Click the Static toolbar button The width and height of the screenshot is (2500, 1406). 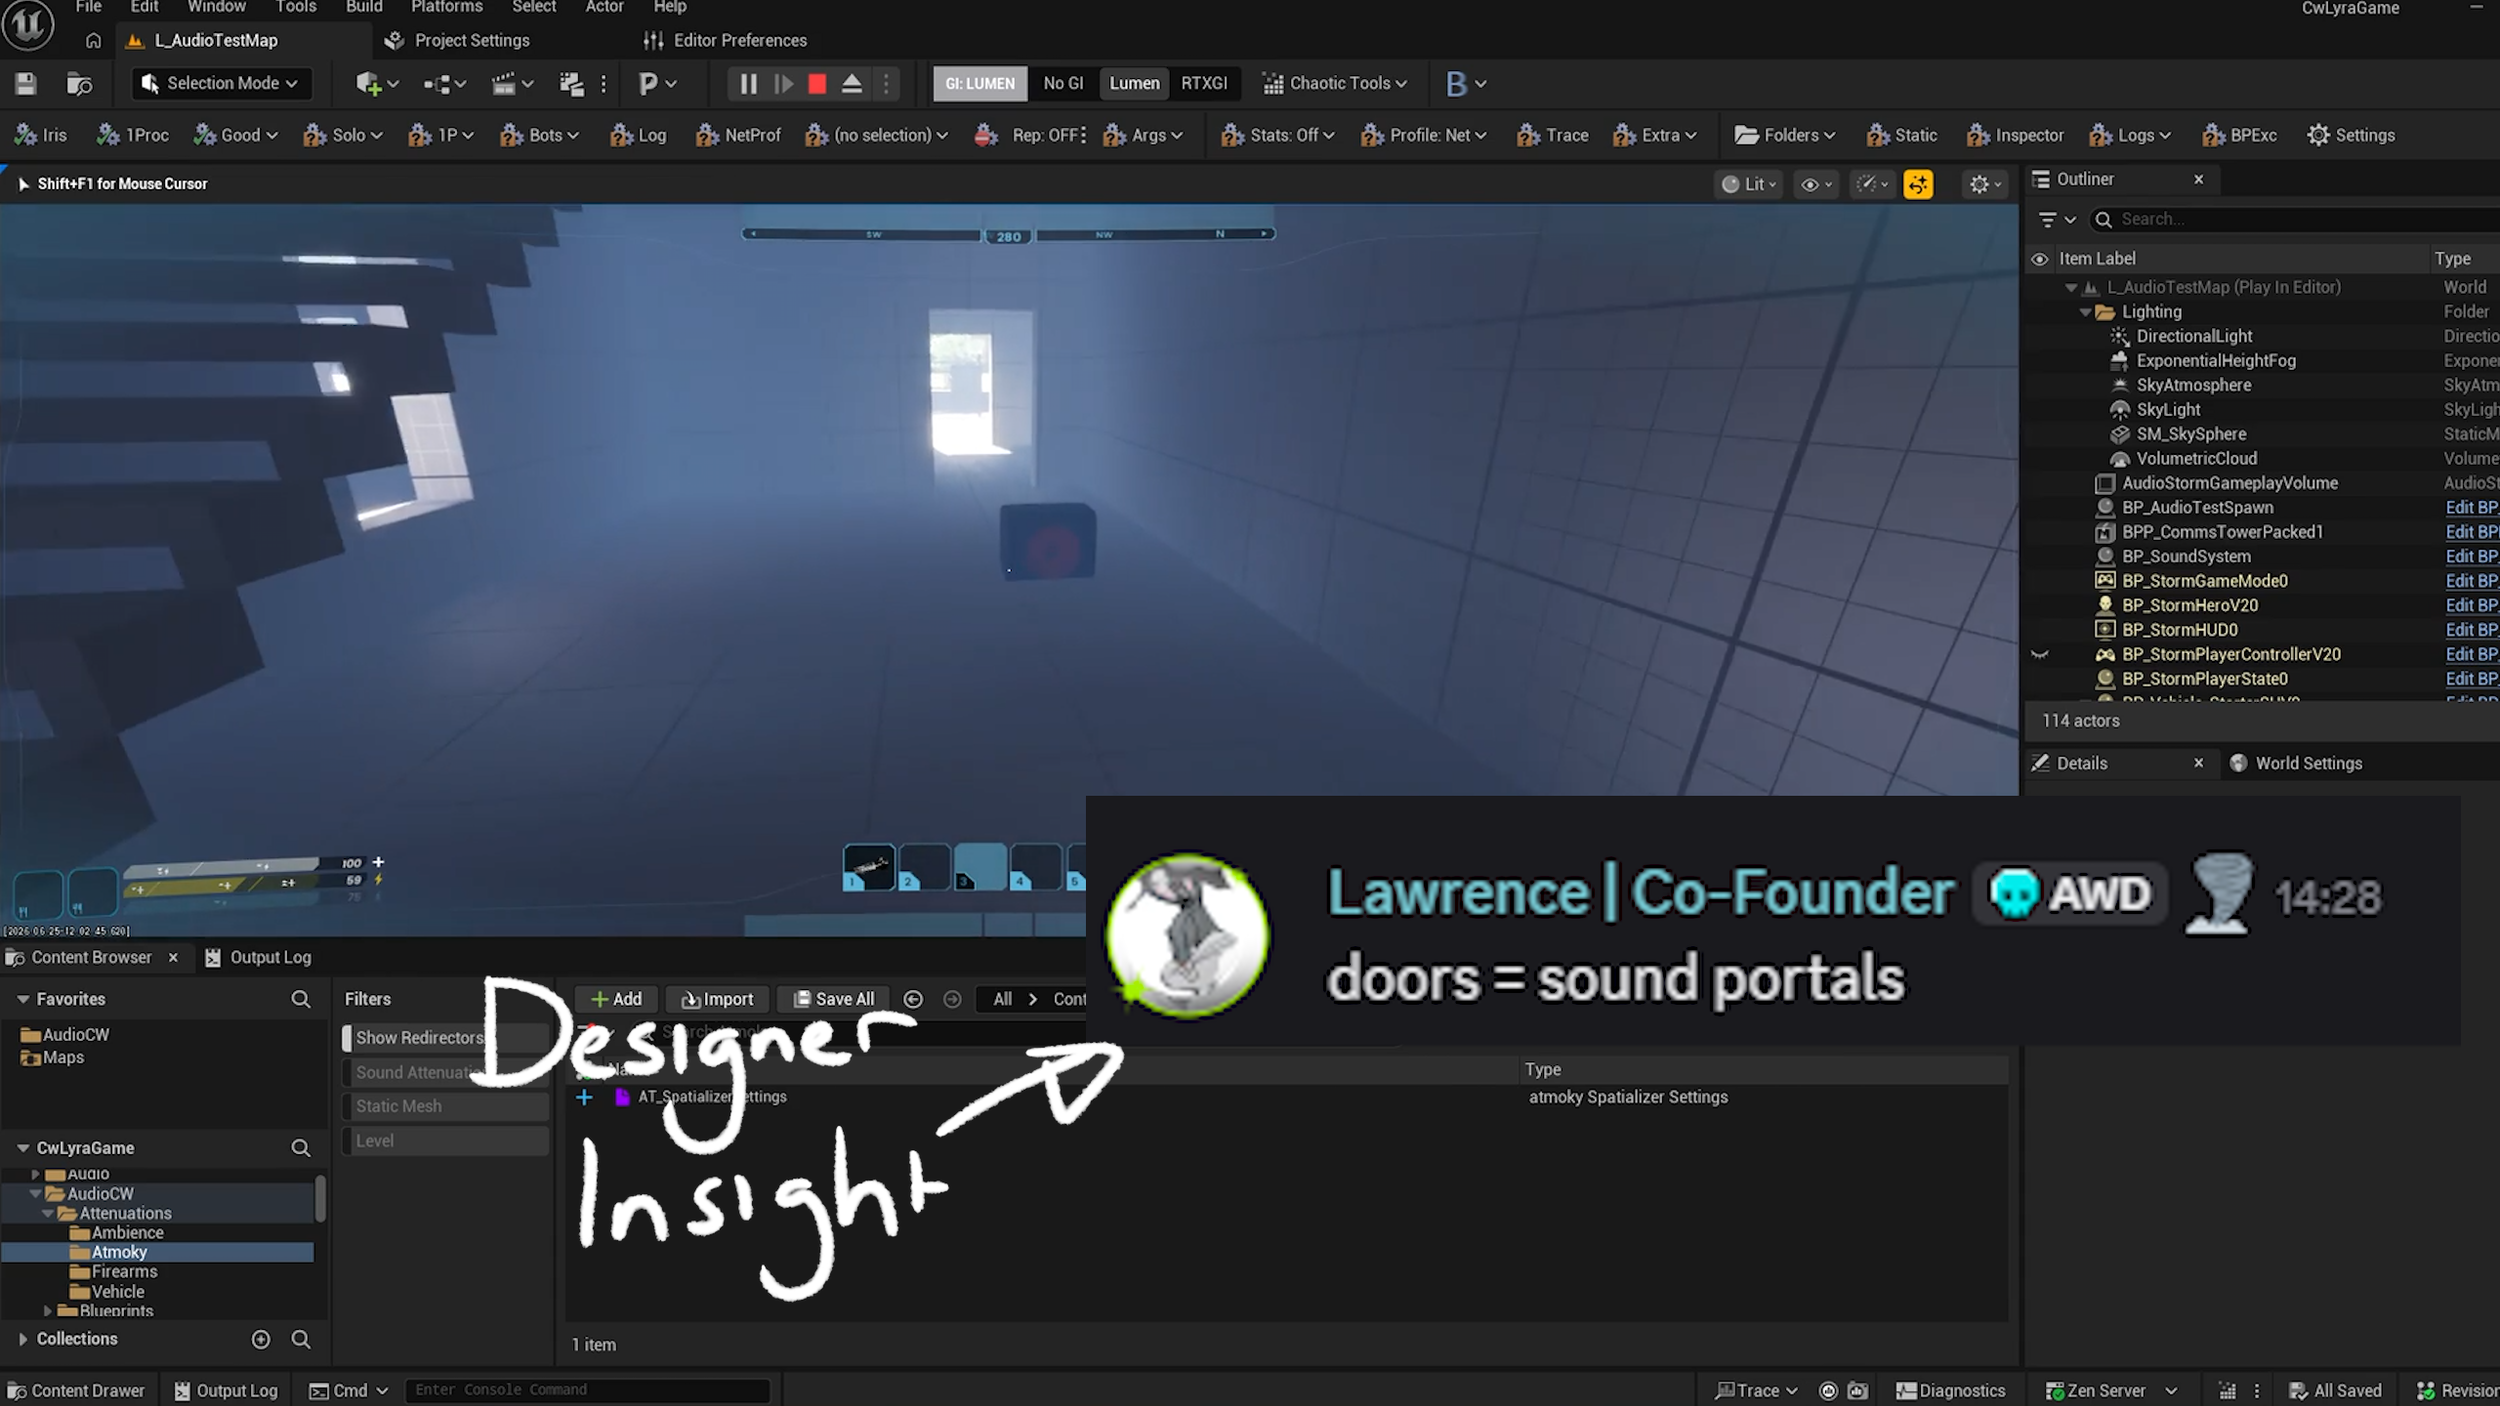[1901, 135]
